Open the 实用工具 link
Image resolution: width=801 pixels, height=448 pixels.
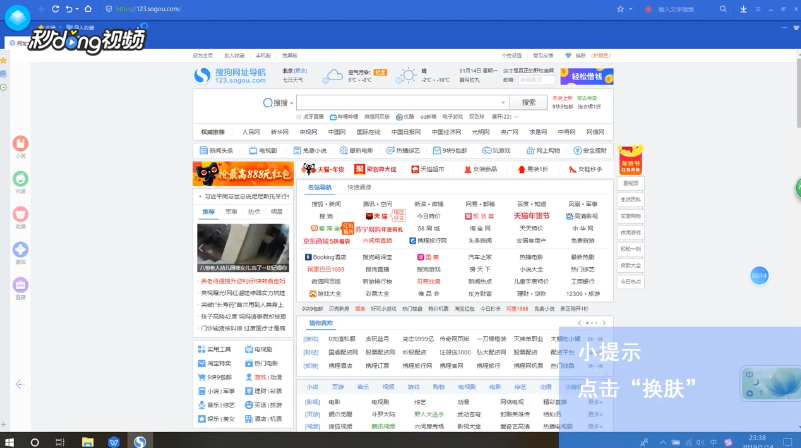(215, 349)
